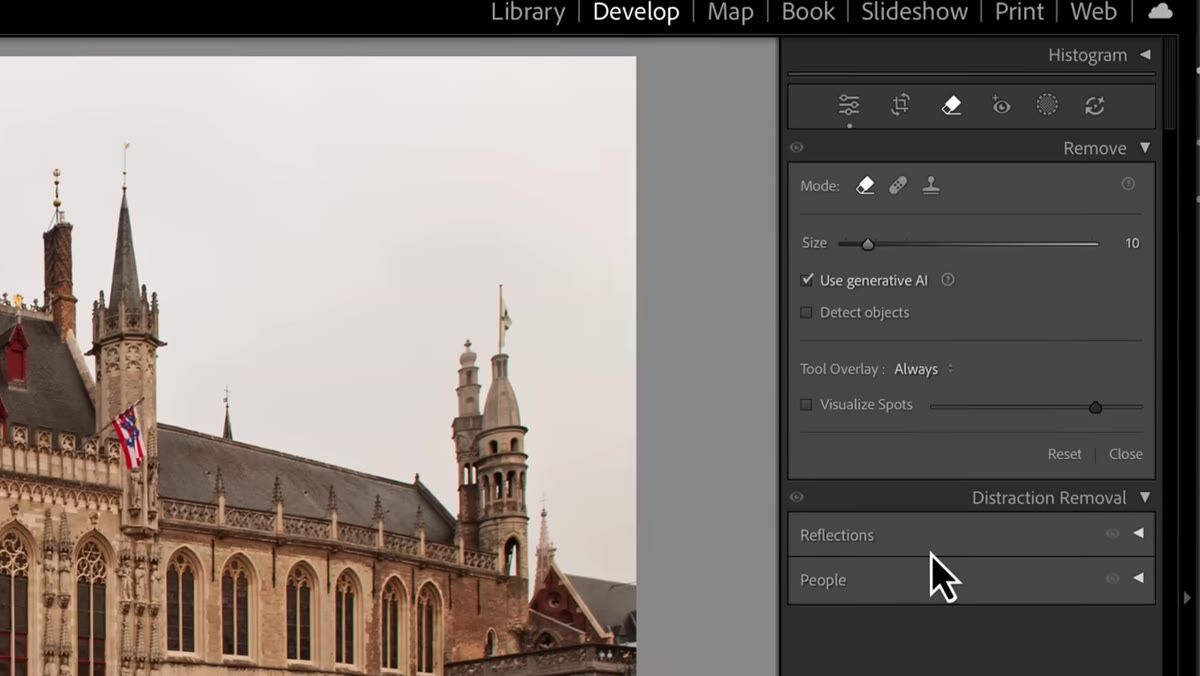Expand the Histogram panel

click(1145, 55)
